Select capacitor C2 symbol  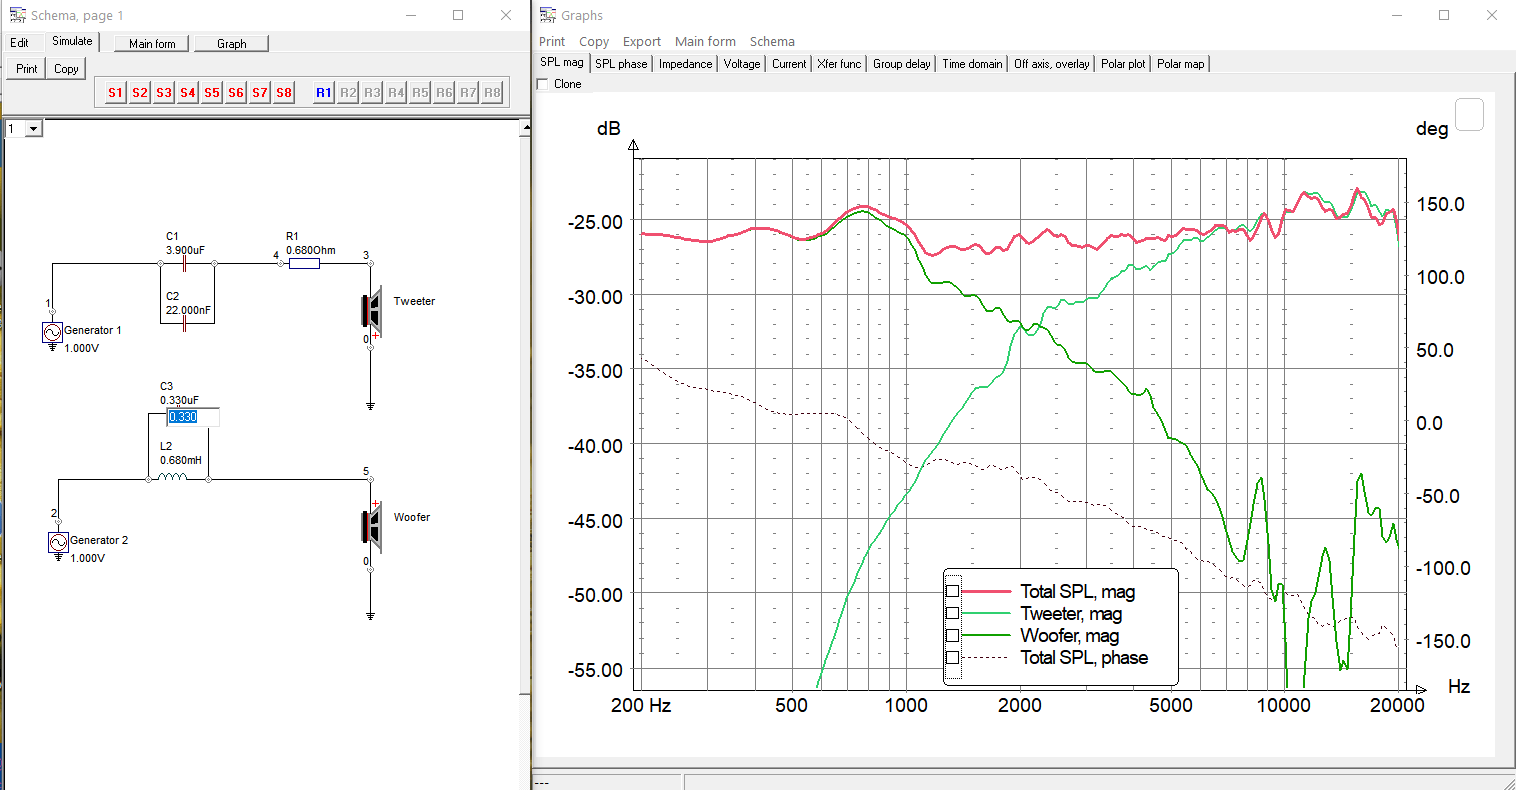pos(186,323)
